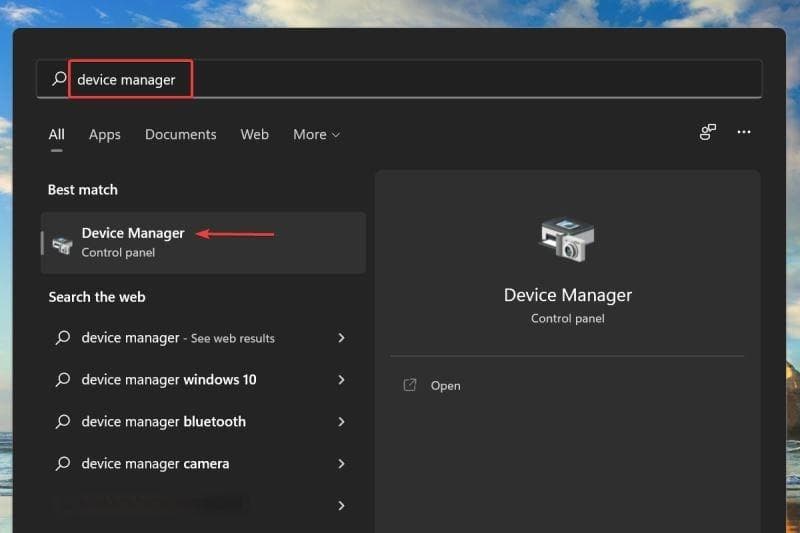Select 'device manager windows 10' suggestion
800x533 pixels.
tap(201, 379)
